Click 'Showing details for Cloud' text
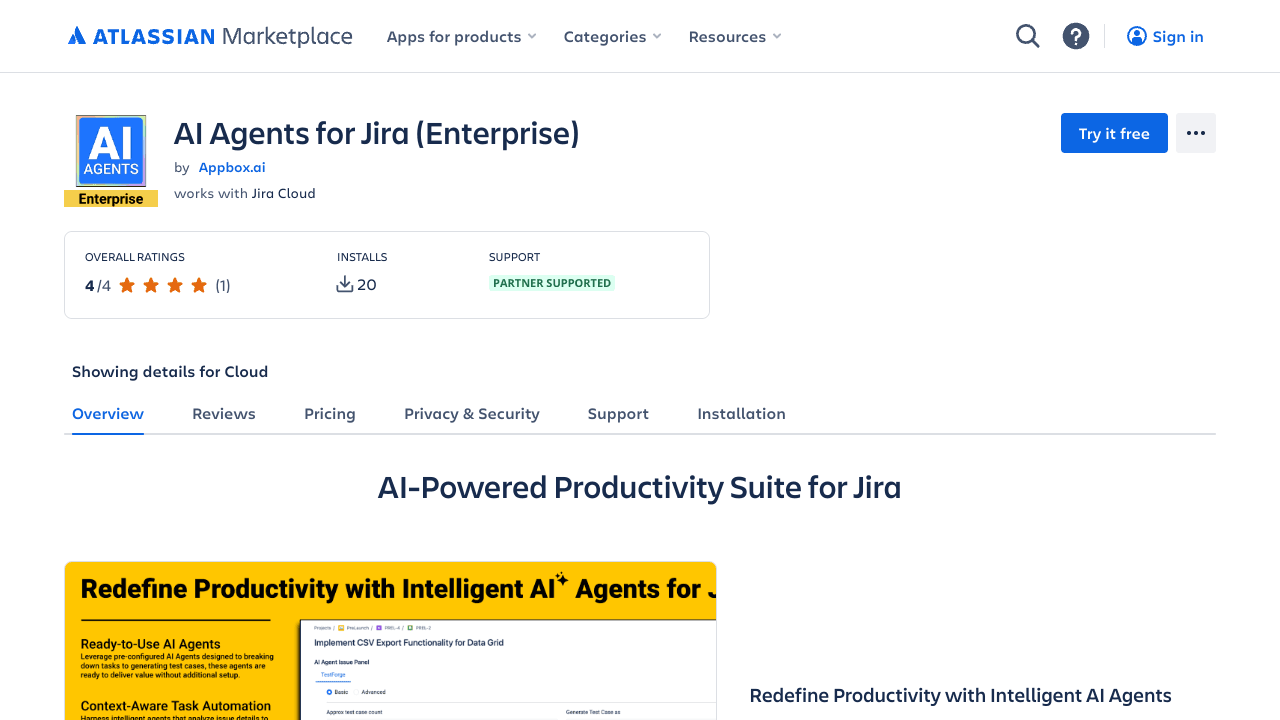Image resolution: width=1280 pixels, height=720 pixels. click(170, 371)
